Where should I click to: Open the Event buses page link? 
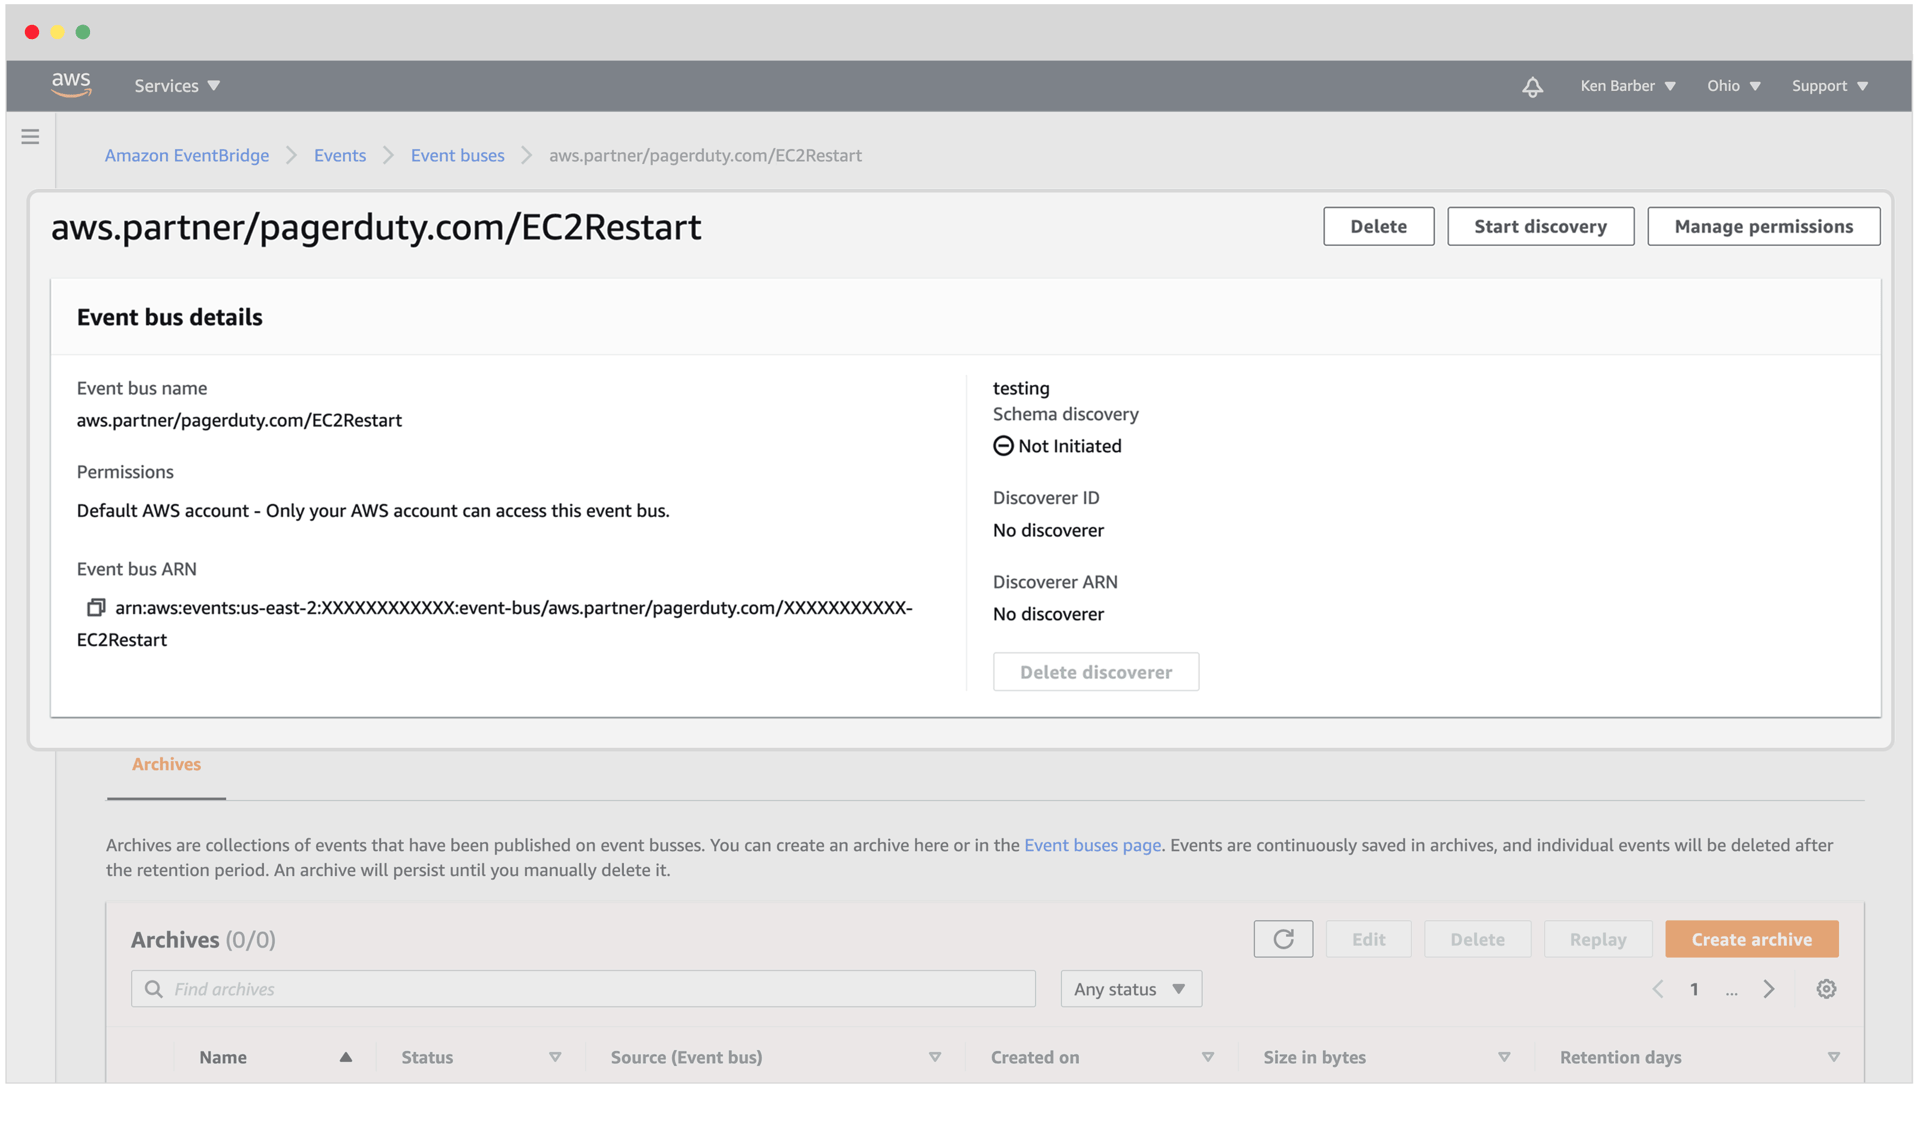point(1092,845)
